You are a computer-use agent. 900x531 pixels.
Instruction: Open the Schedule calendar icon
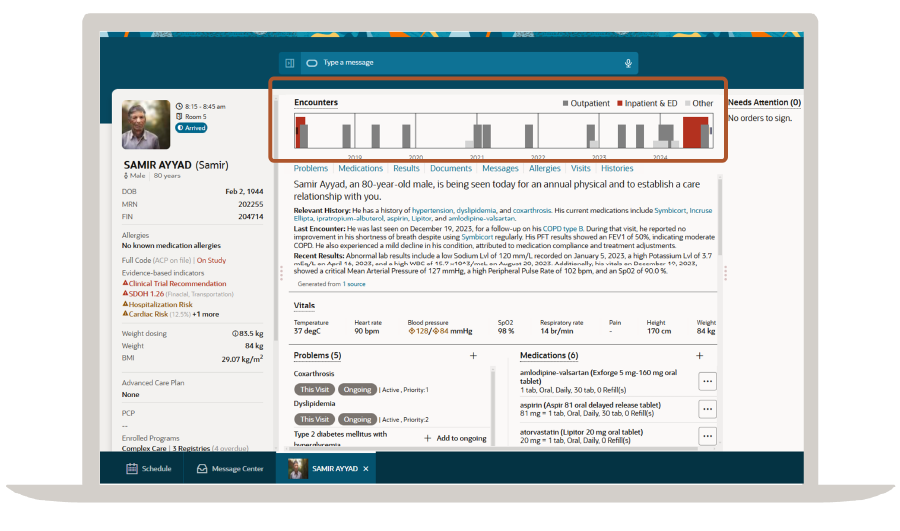coord(132,468)
